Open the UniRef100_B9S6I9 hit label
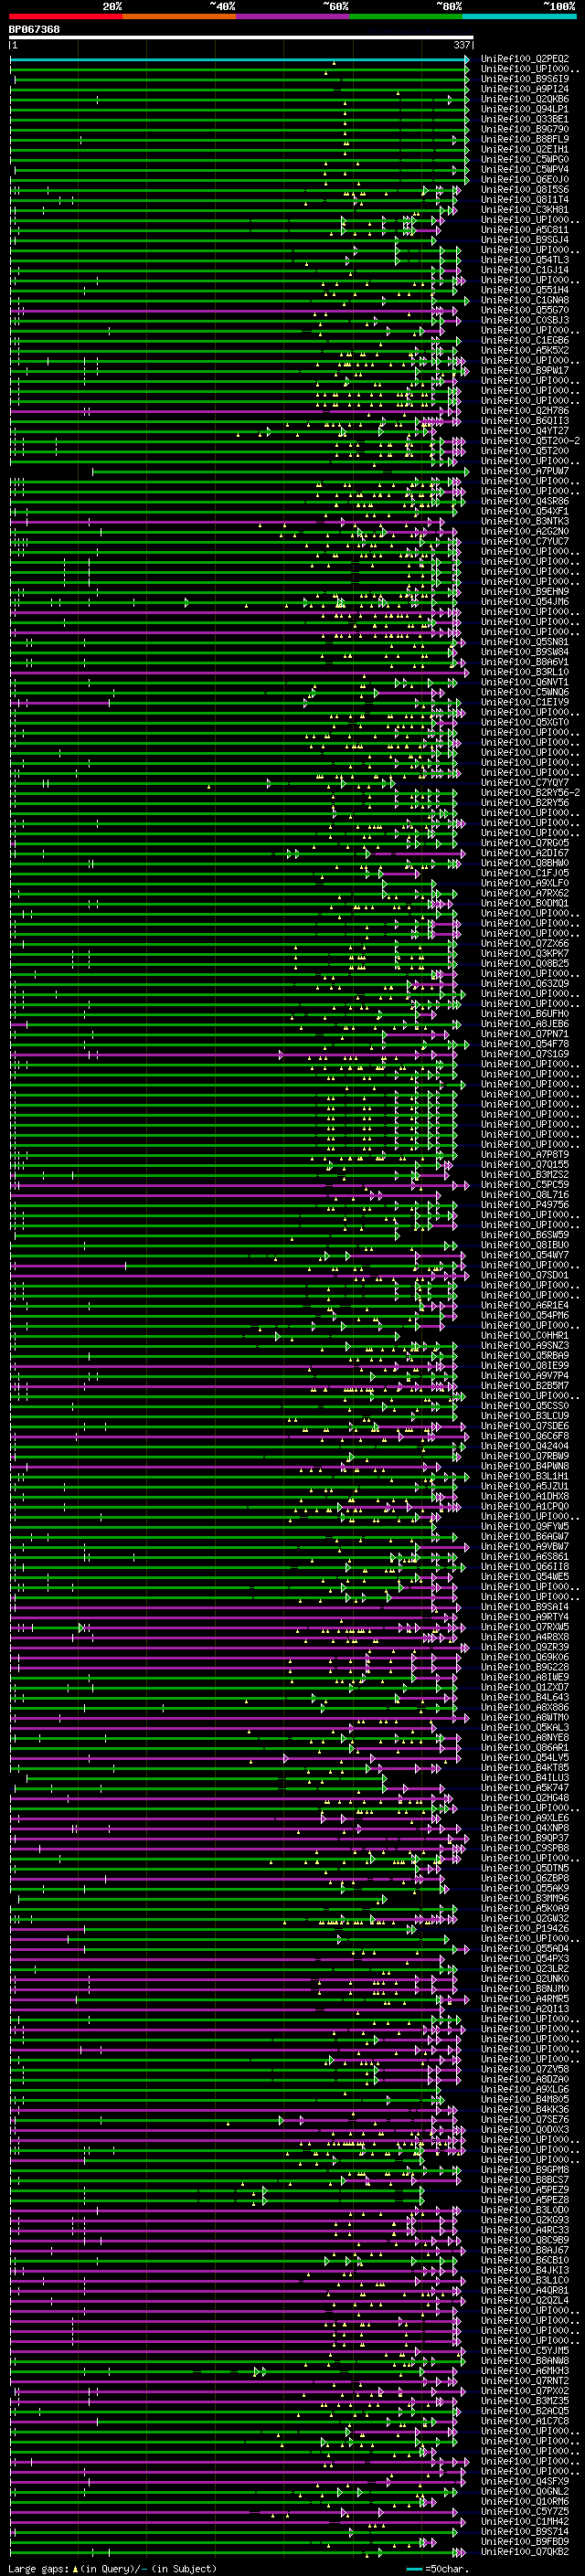 (525, 79)
